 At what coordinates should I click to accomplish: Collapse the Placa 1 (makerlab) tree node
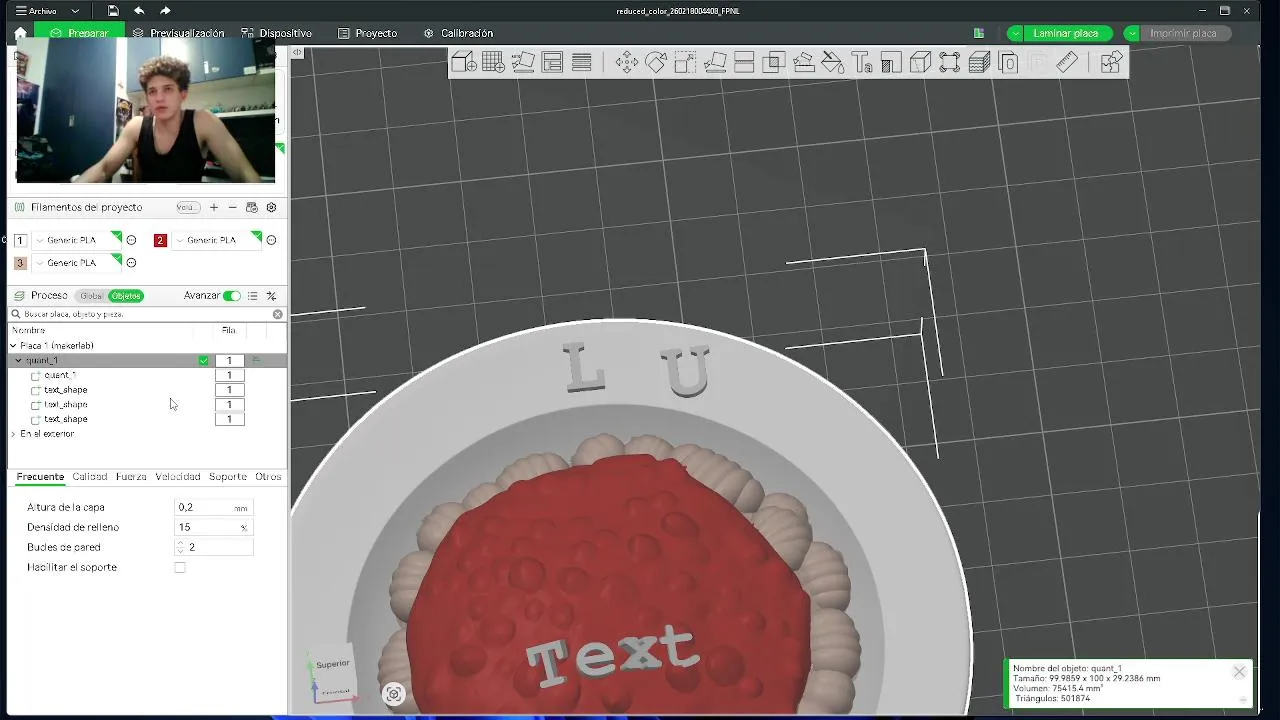coord(12,346)
